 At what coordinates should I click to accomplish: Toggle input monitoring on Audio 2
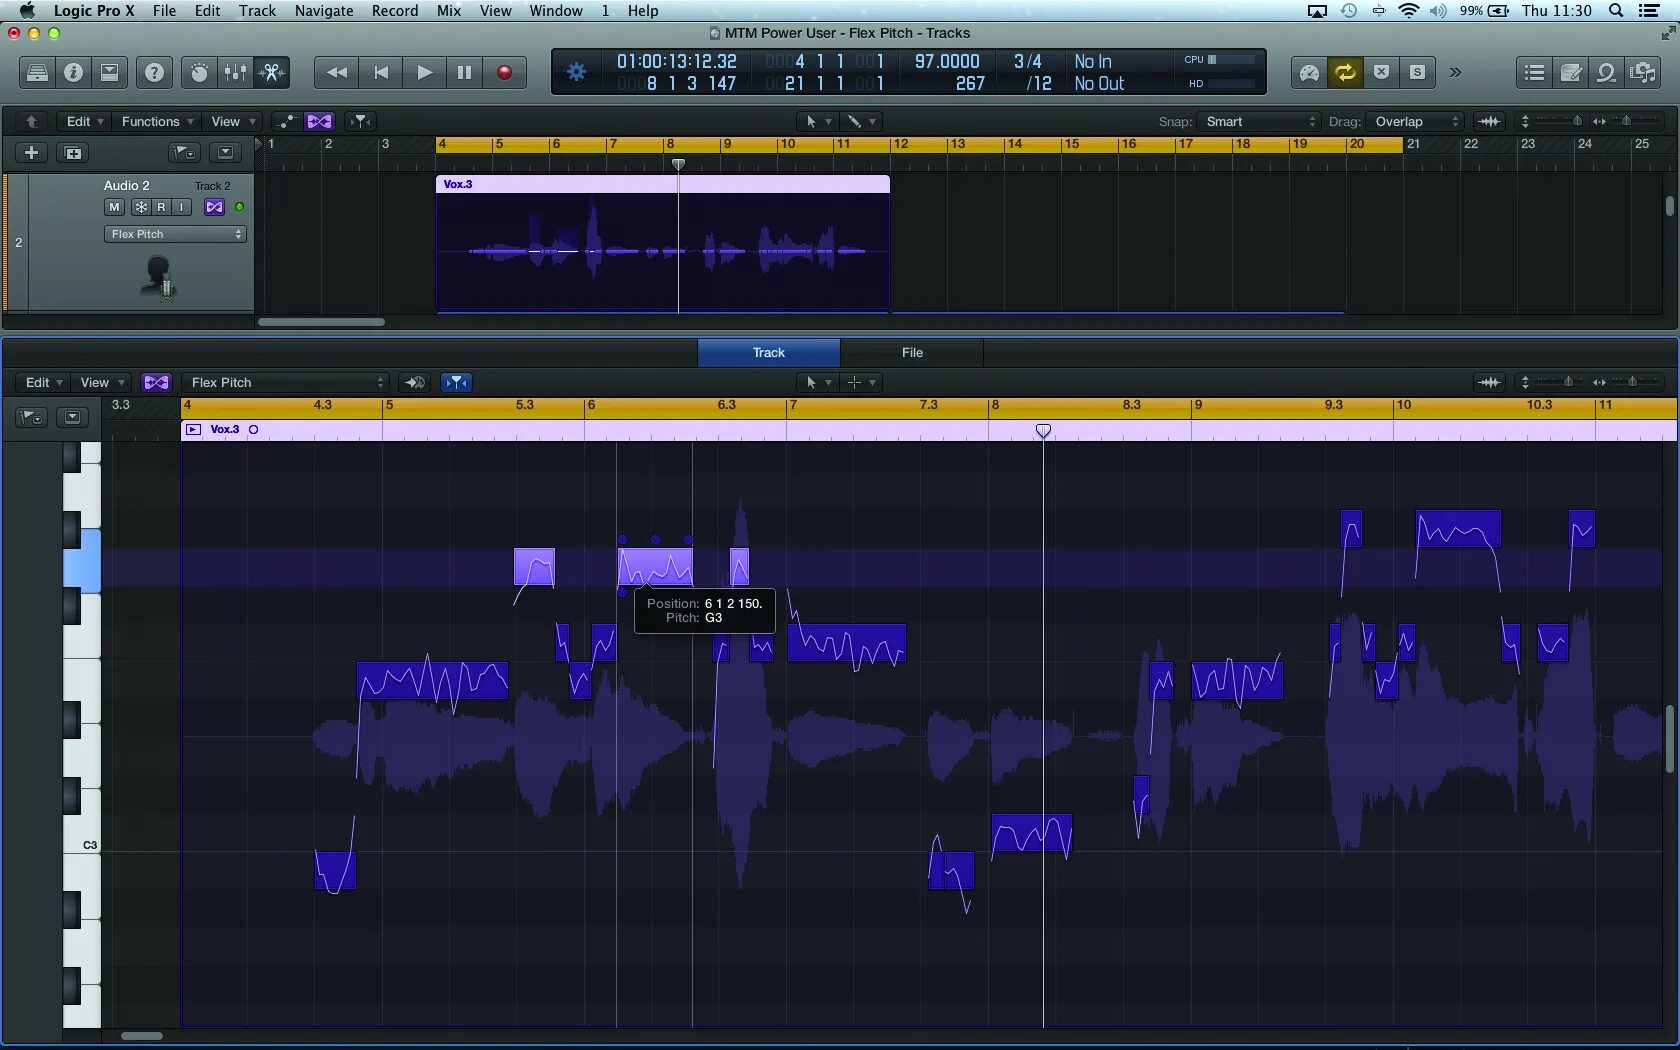pyautogui.click(x=181, y=207)
